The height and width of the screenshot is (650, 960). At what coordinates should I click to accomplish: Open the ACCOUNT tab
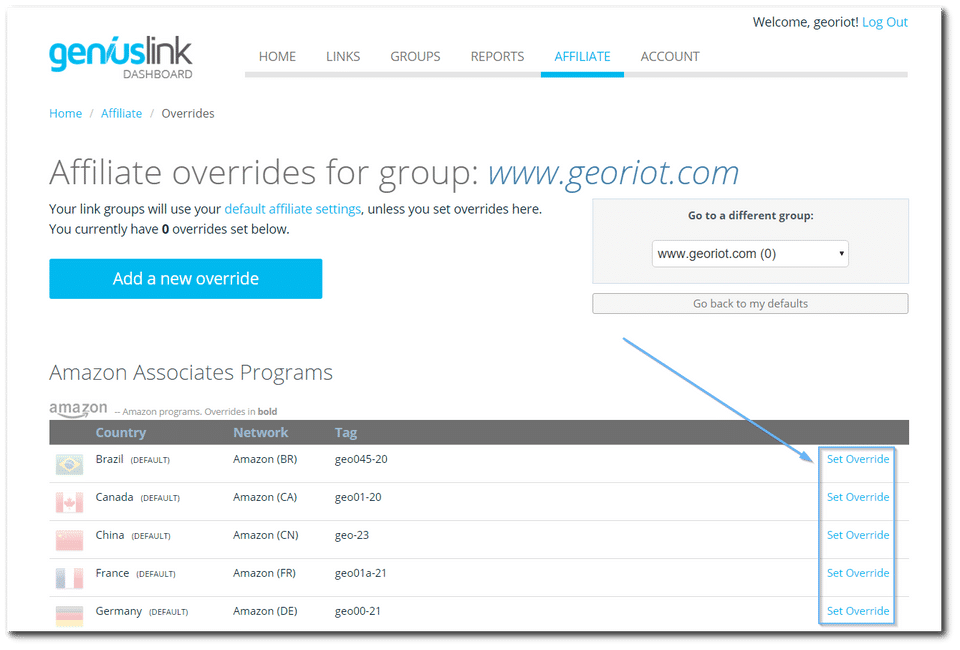click(670, 56)
